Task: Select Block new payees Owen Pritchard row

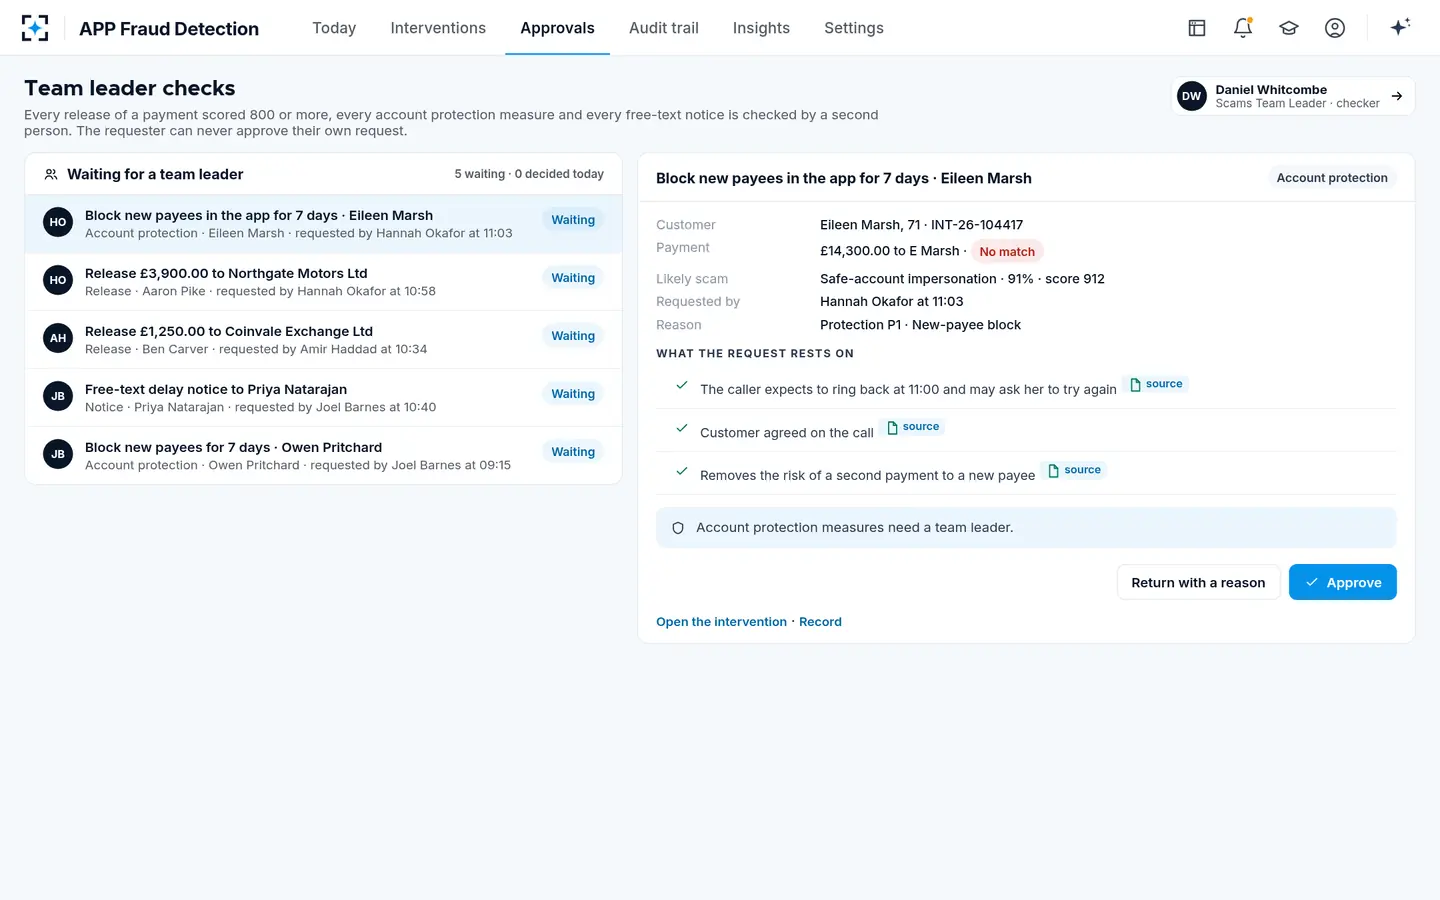Action: [323, 456]
